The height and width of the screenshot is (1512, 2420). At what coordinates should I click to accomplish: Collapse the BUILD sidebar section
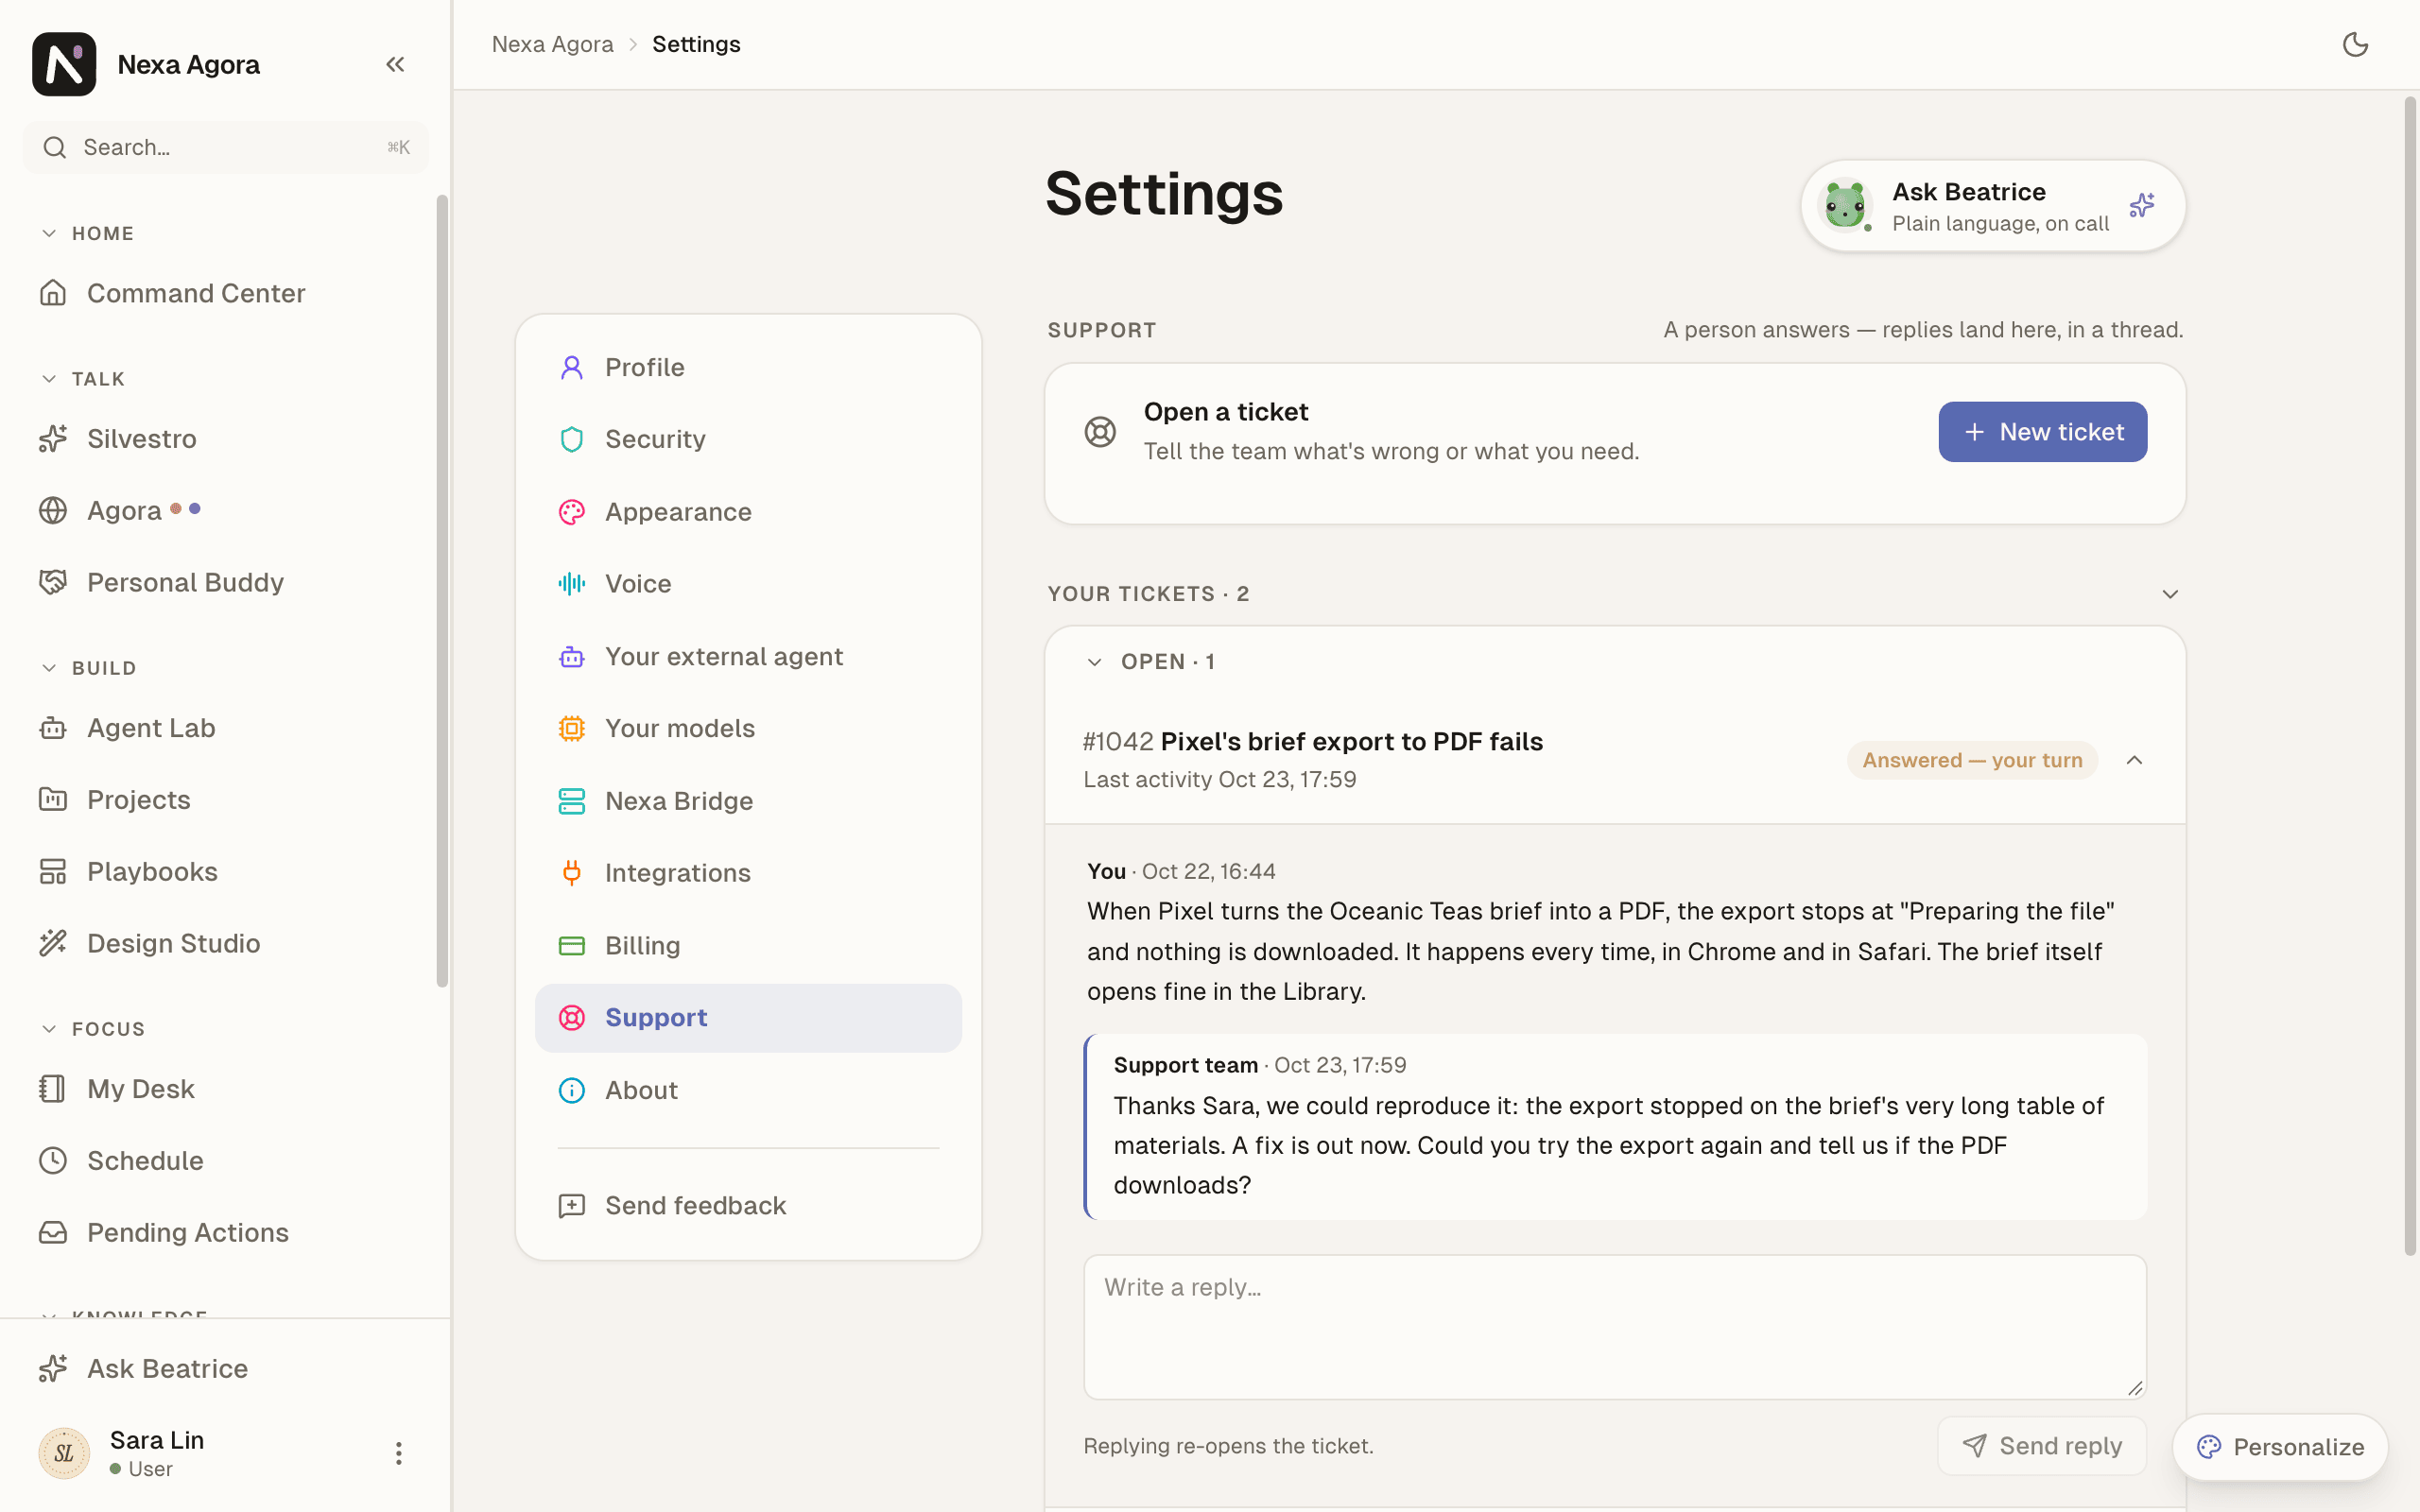click(x=49, y=668)
